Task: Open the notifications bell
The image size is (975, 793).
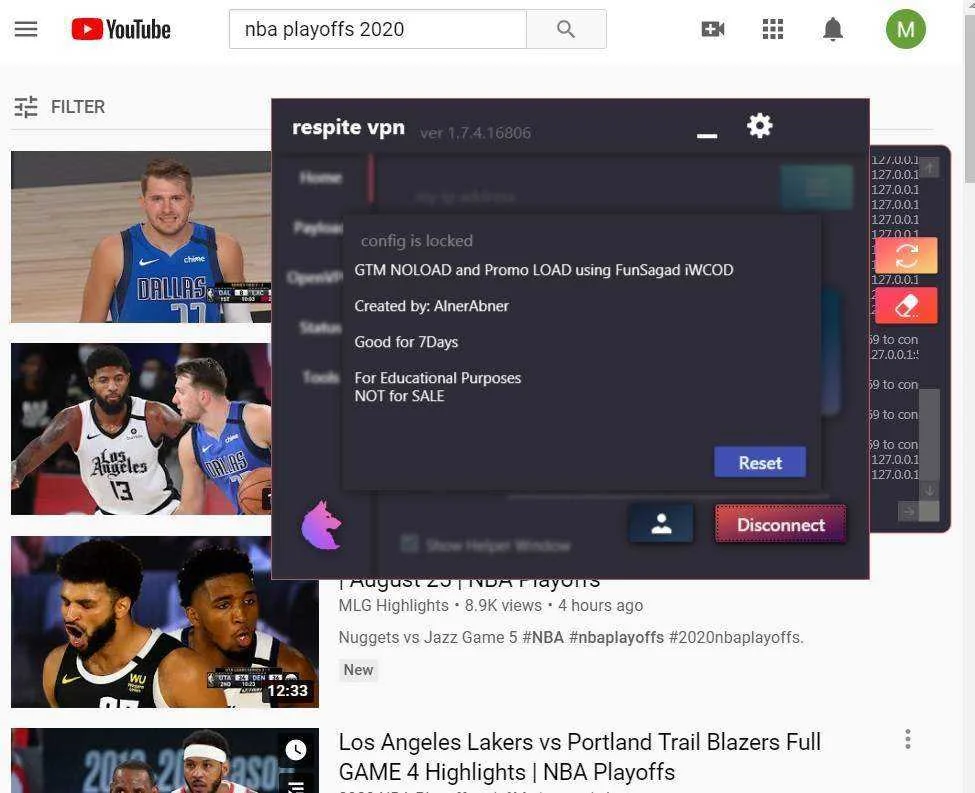Action: 833,29
